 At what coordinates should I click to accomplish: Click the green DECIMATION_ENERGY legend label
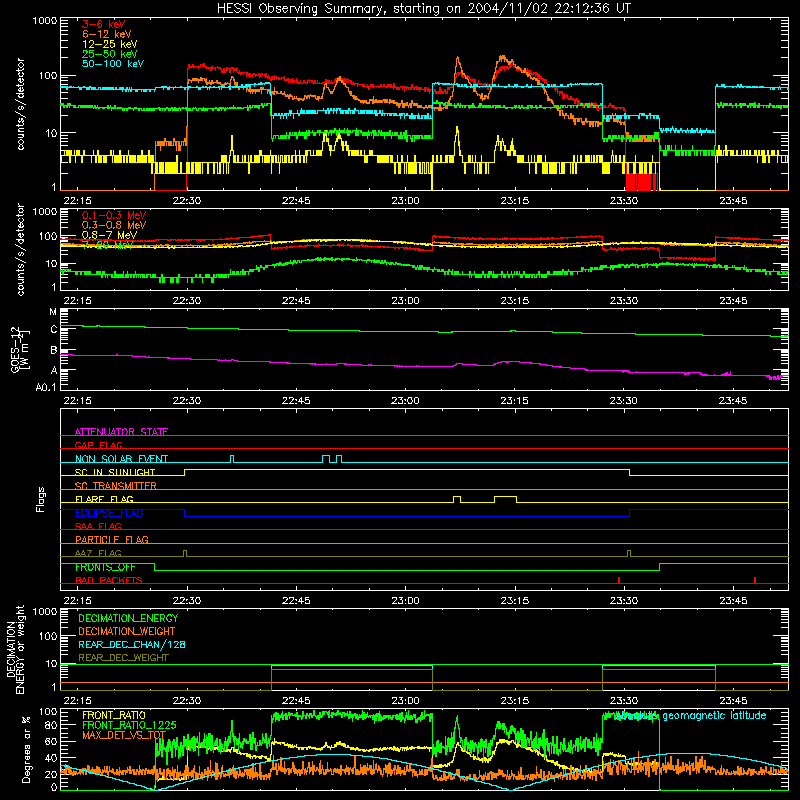point(128,618)
